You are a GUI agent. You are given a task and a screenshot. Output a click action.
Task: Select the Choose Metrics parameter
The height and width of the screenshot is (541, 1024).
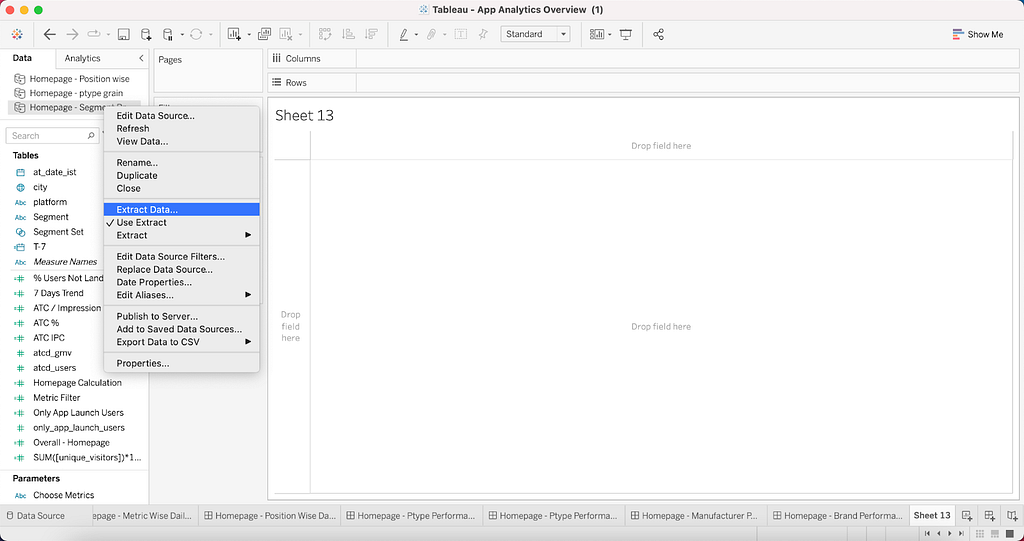tap(63, 495)
